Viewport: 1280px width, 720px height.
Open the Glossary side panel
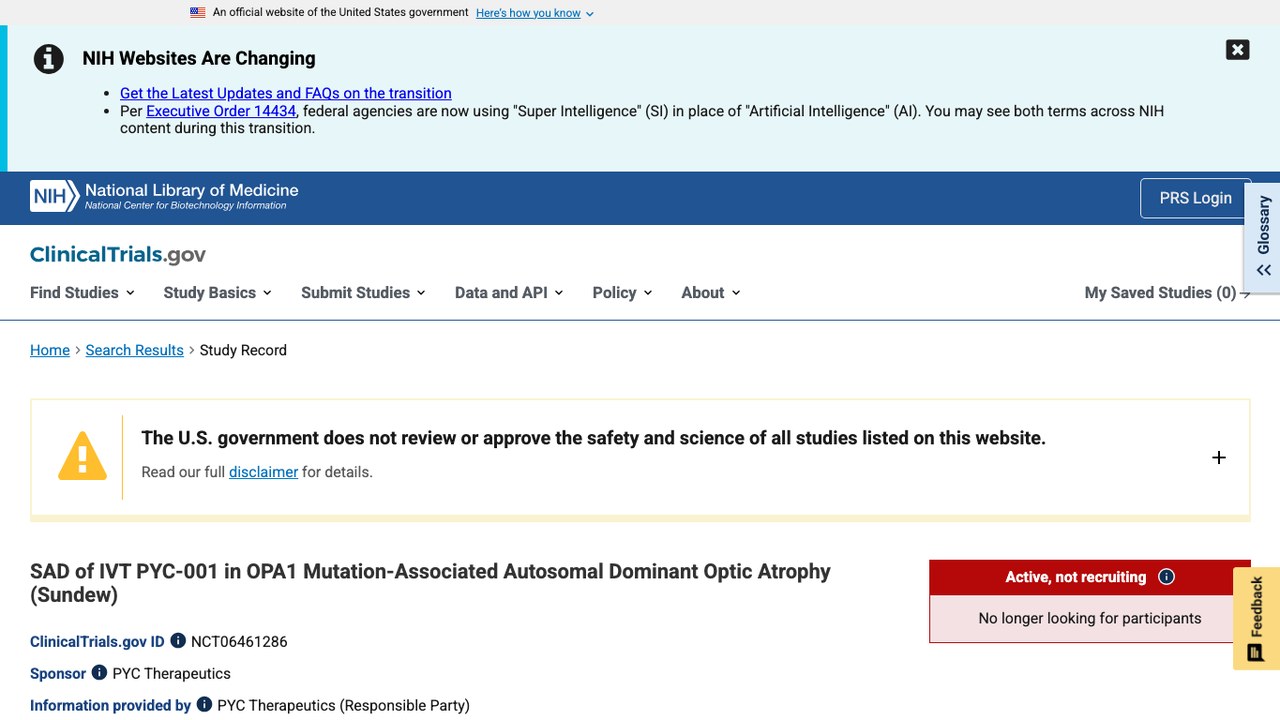[x=1263, y=237]
